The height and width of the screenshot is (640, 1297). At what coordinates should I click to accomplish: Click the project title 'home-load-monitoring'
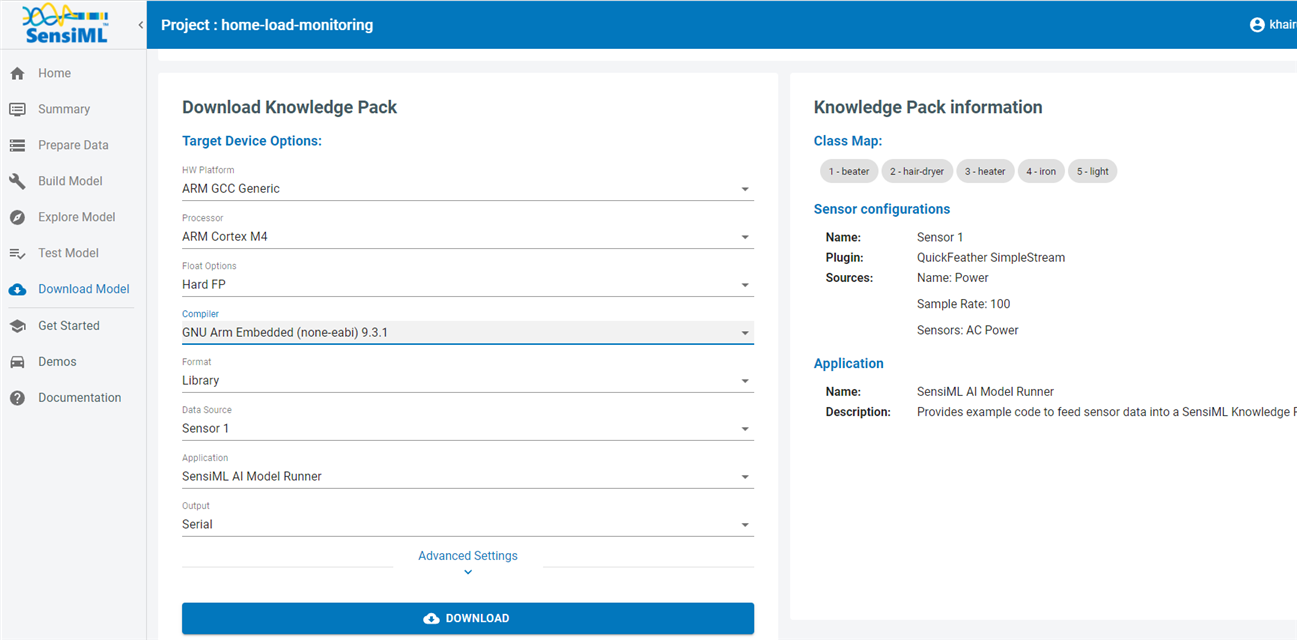[x=297, y=25]
